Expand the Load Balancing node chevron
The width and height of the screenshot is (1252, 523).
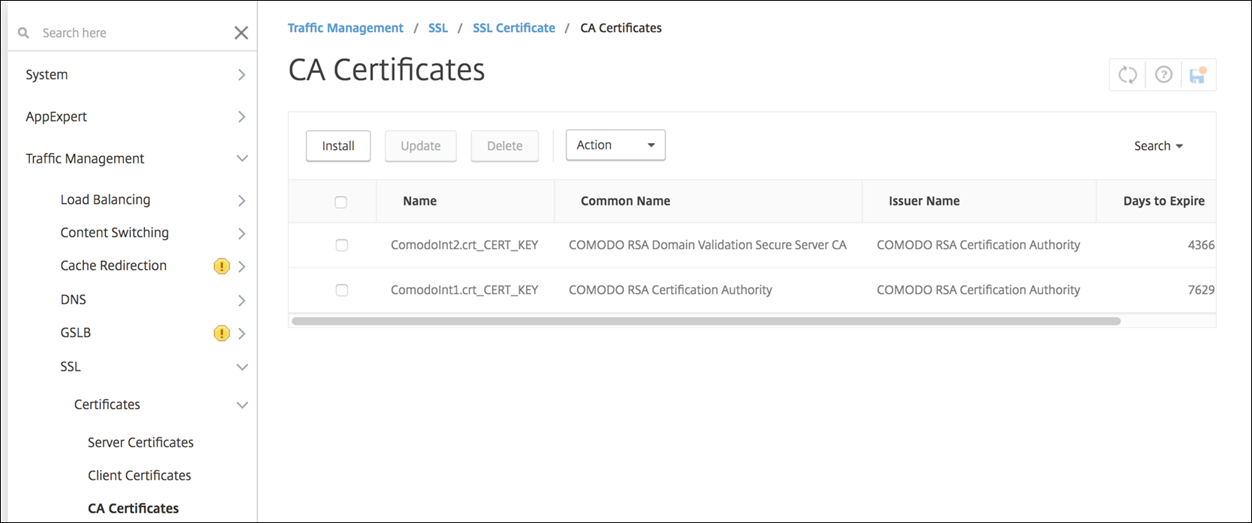coord(241,200)
